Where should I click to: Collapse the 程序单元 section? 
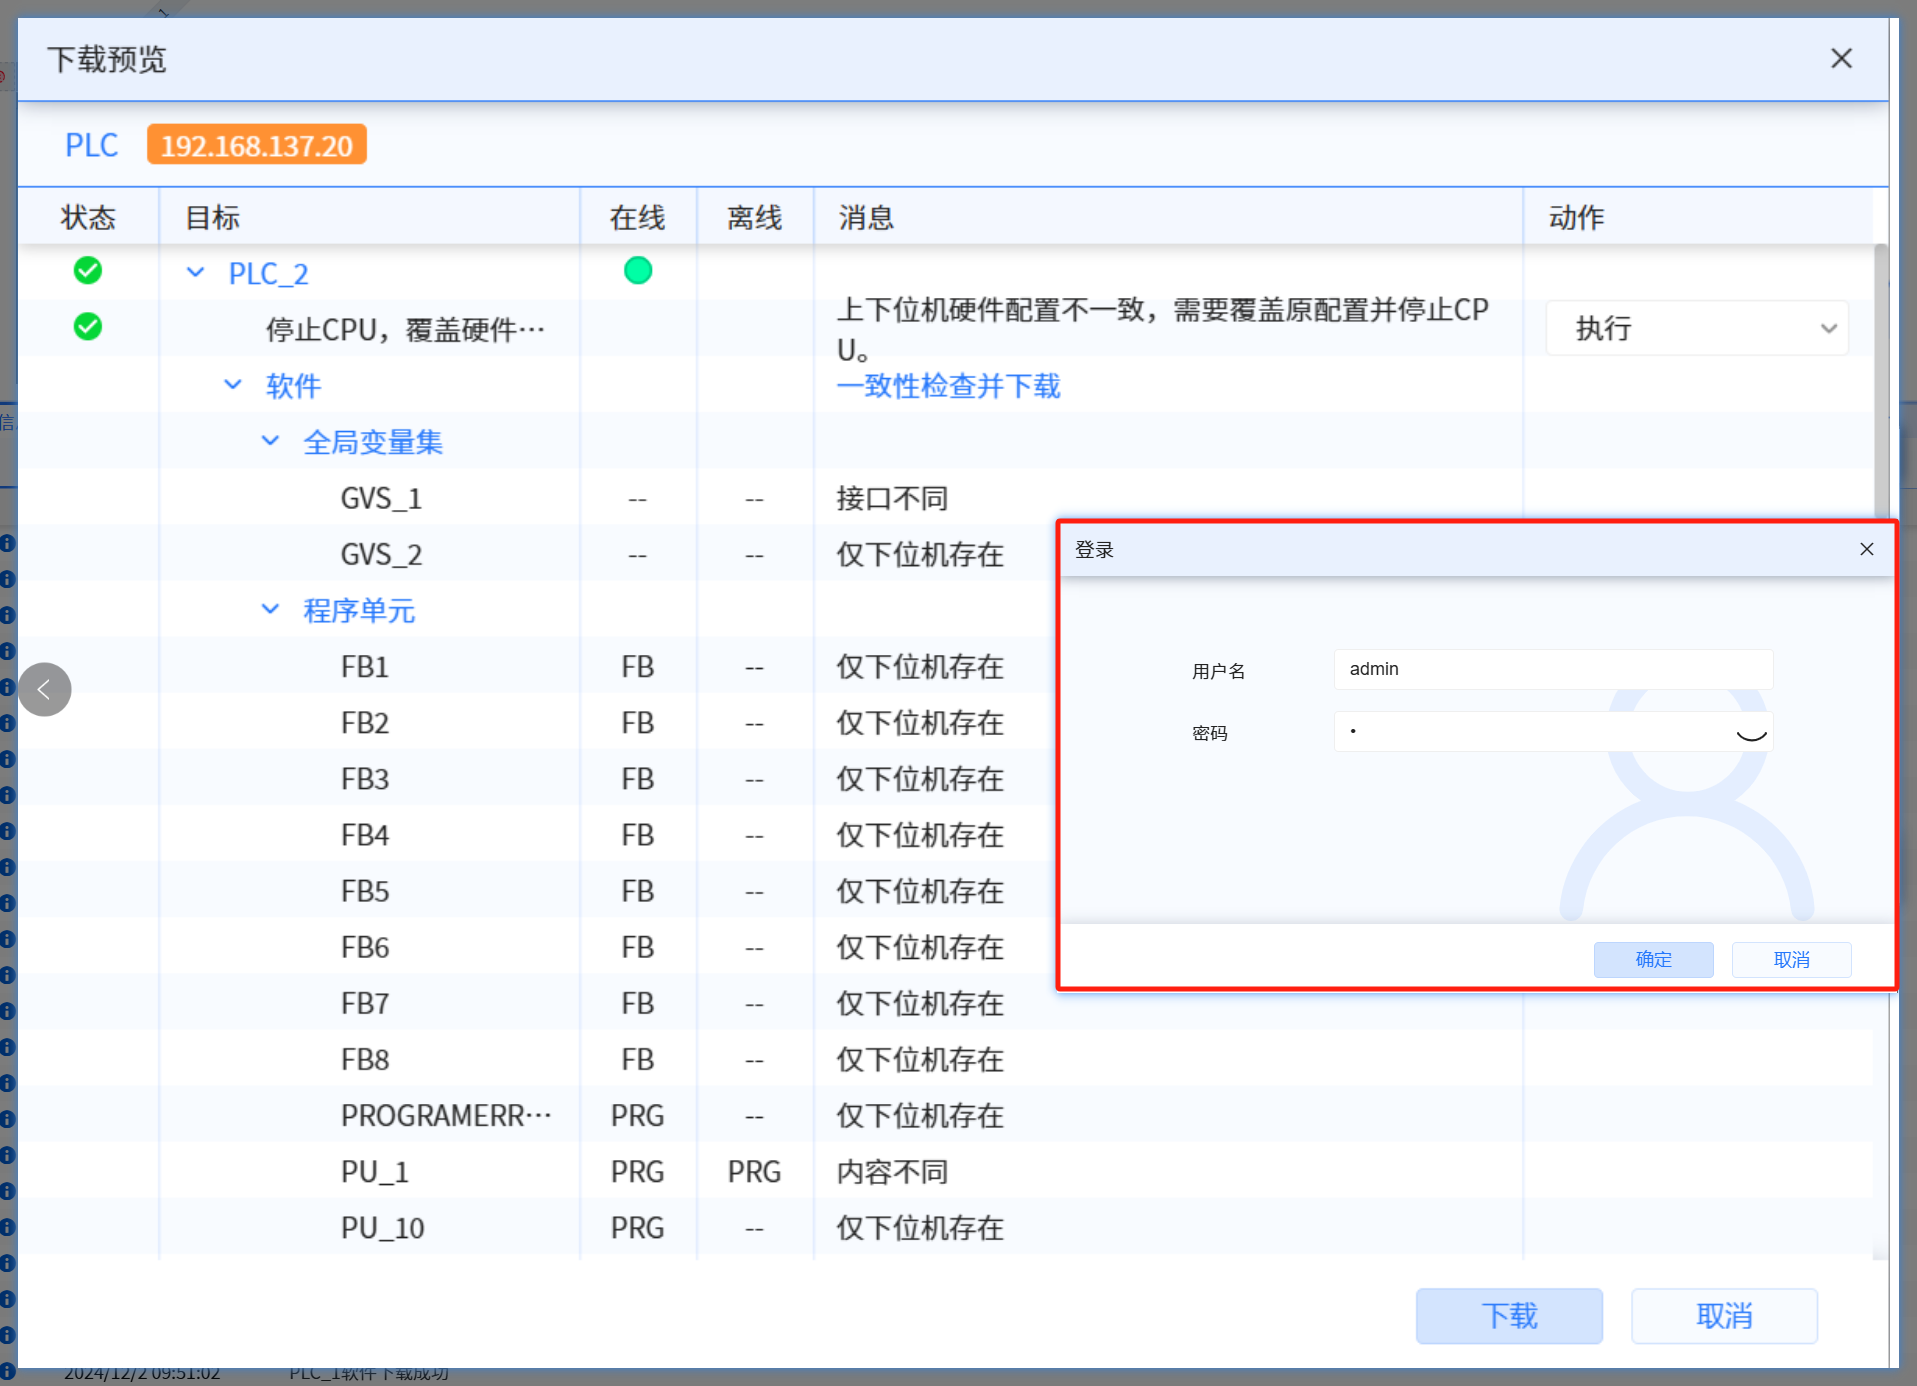[x=270, y=608]
